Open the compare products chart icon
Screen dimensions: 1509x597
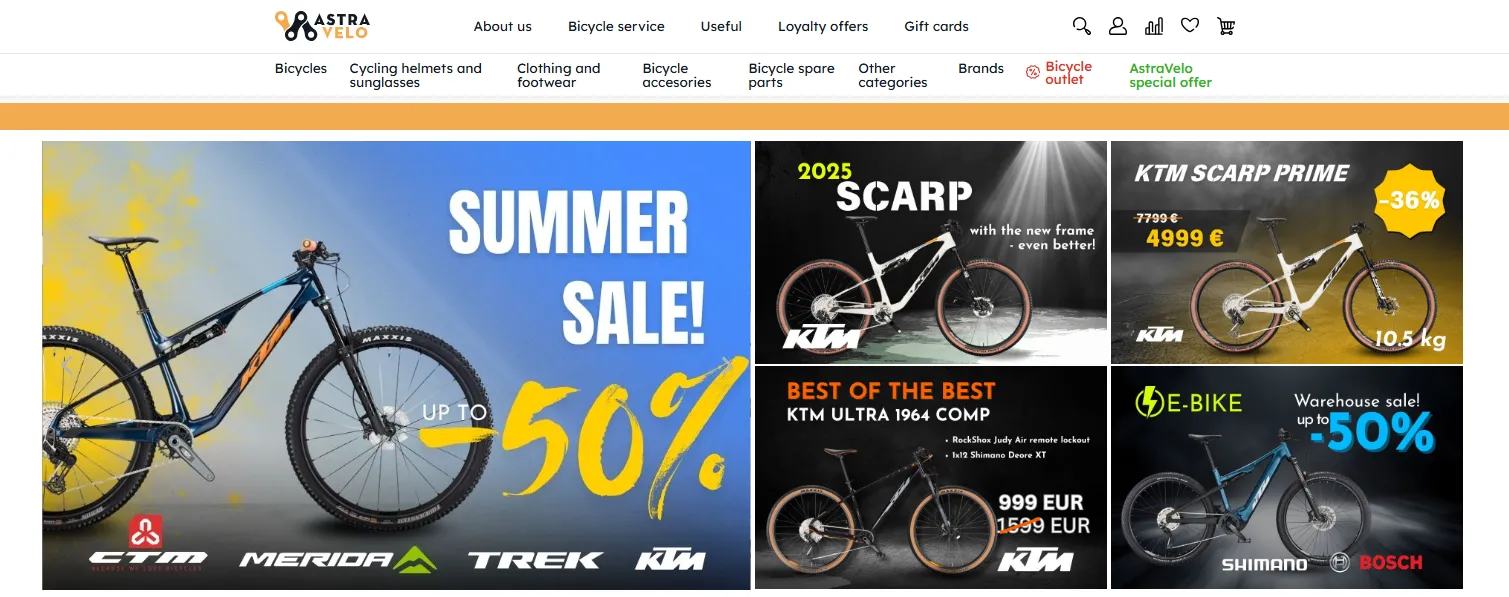[x=1154, y=26]
